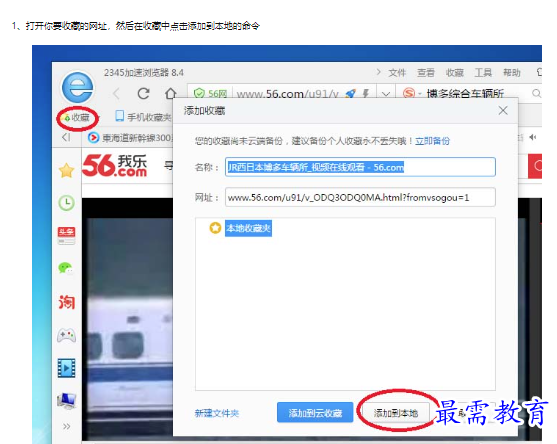This screenshot has width=557, height=444.
Task: Click the 新建文件夹 link
Action: (x=217, y=413)
